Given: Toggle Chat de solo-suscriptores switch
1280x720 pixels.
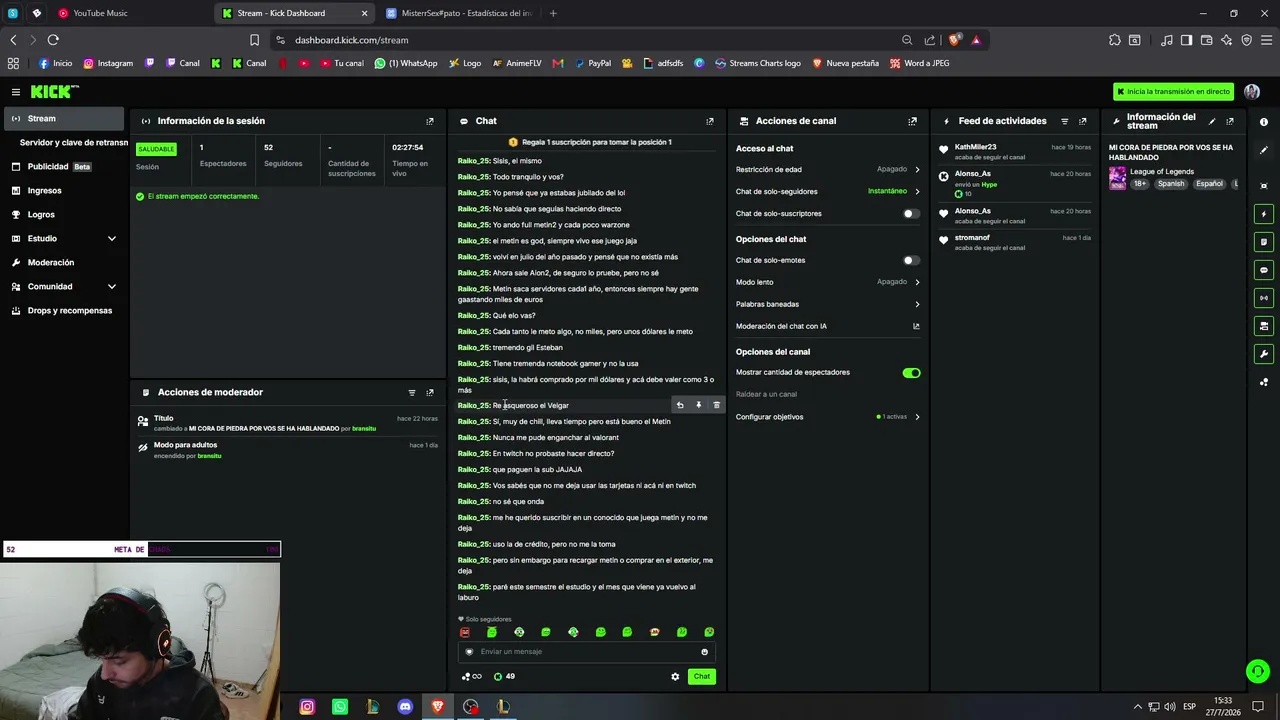Looking at the screenshot, I should click(x=911, y=214).
